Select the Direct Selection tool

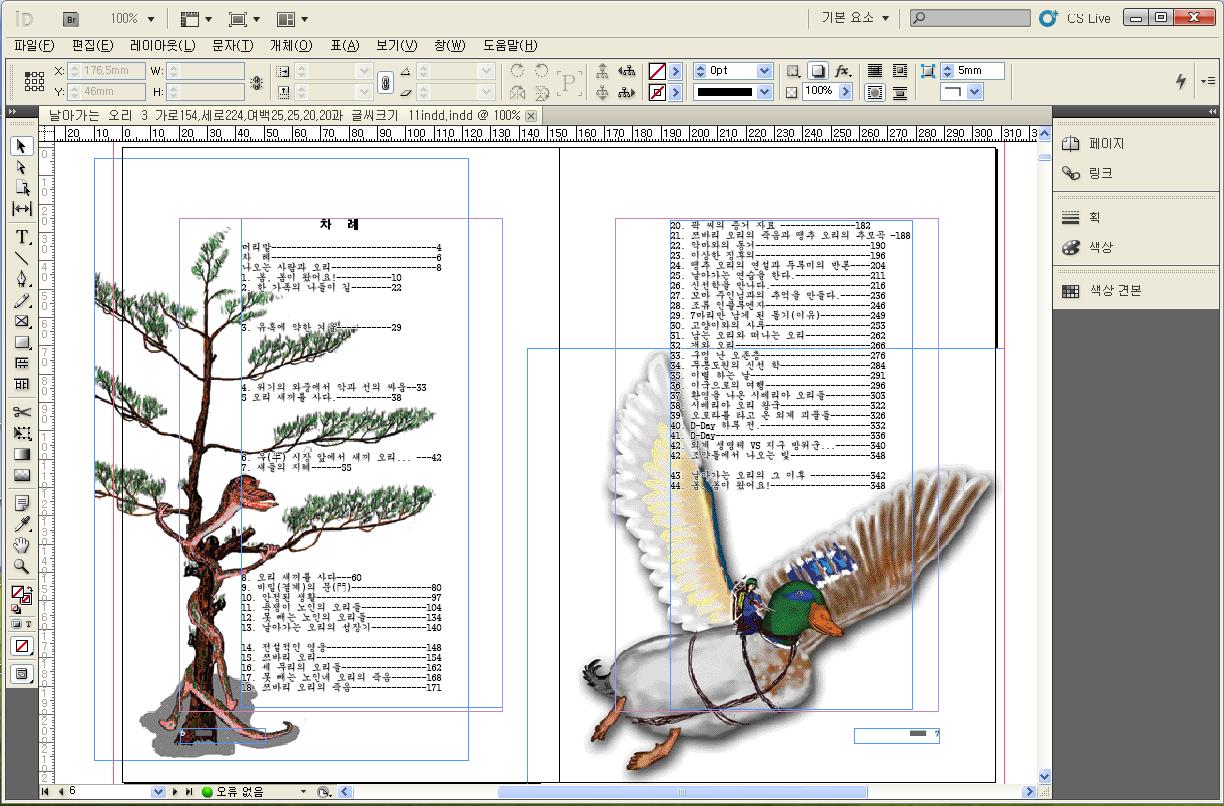pyautogui.click(x=22, y=167)
